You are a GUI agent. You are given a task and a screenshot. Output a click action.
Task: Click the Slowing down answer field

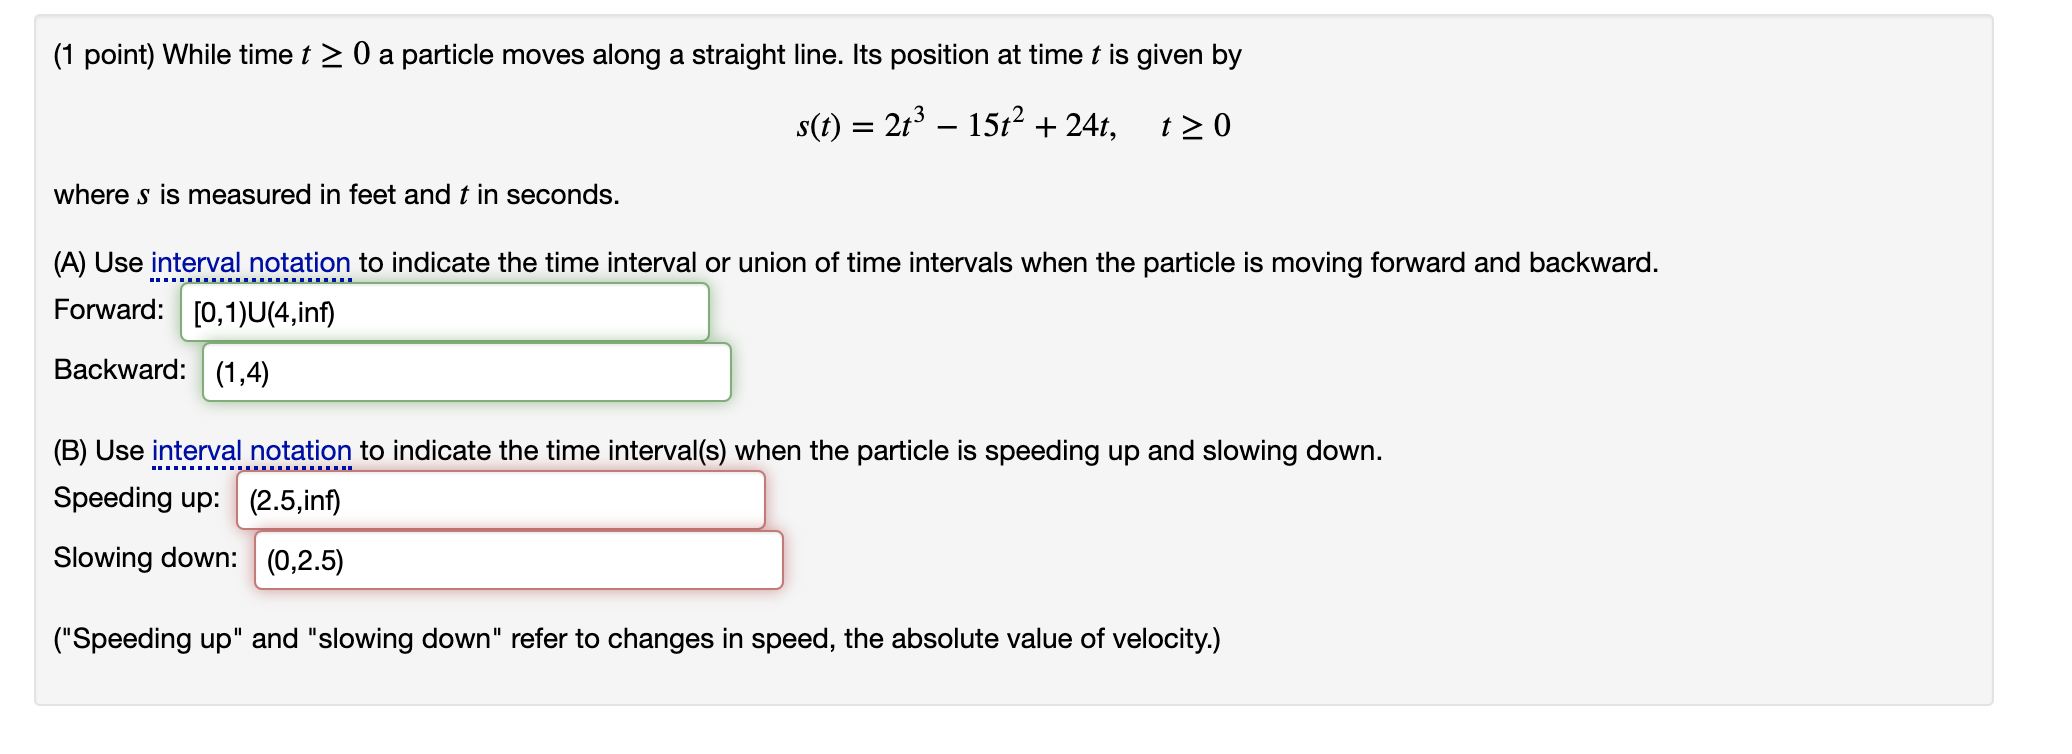point(520,561)
